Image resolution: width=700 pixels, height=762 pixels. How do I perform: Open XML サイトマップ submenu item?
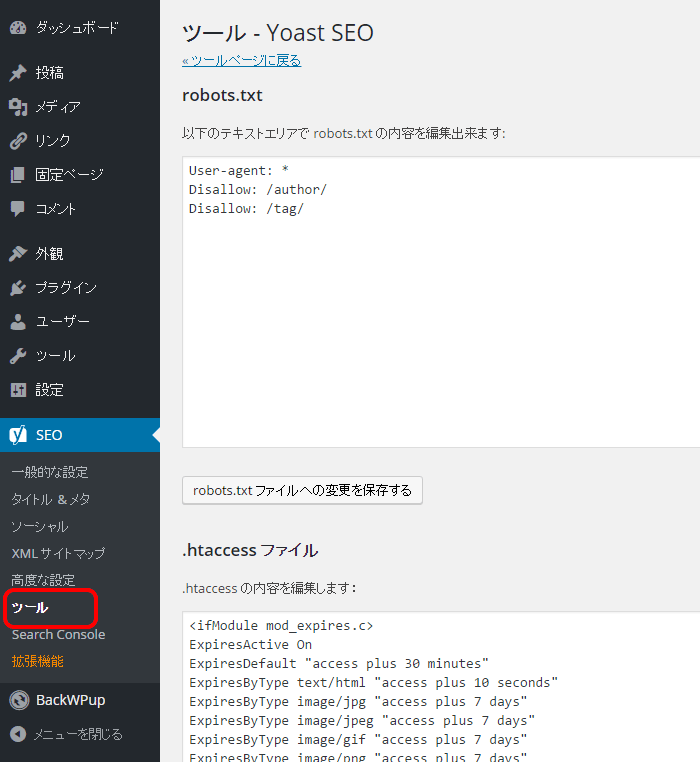coord(58,554)
